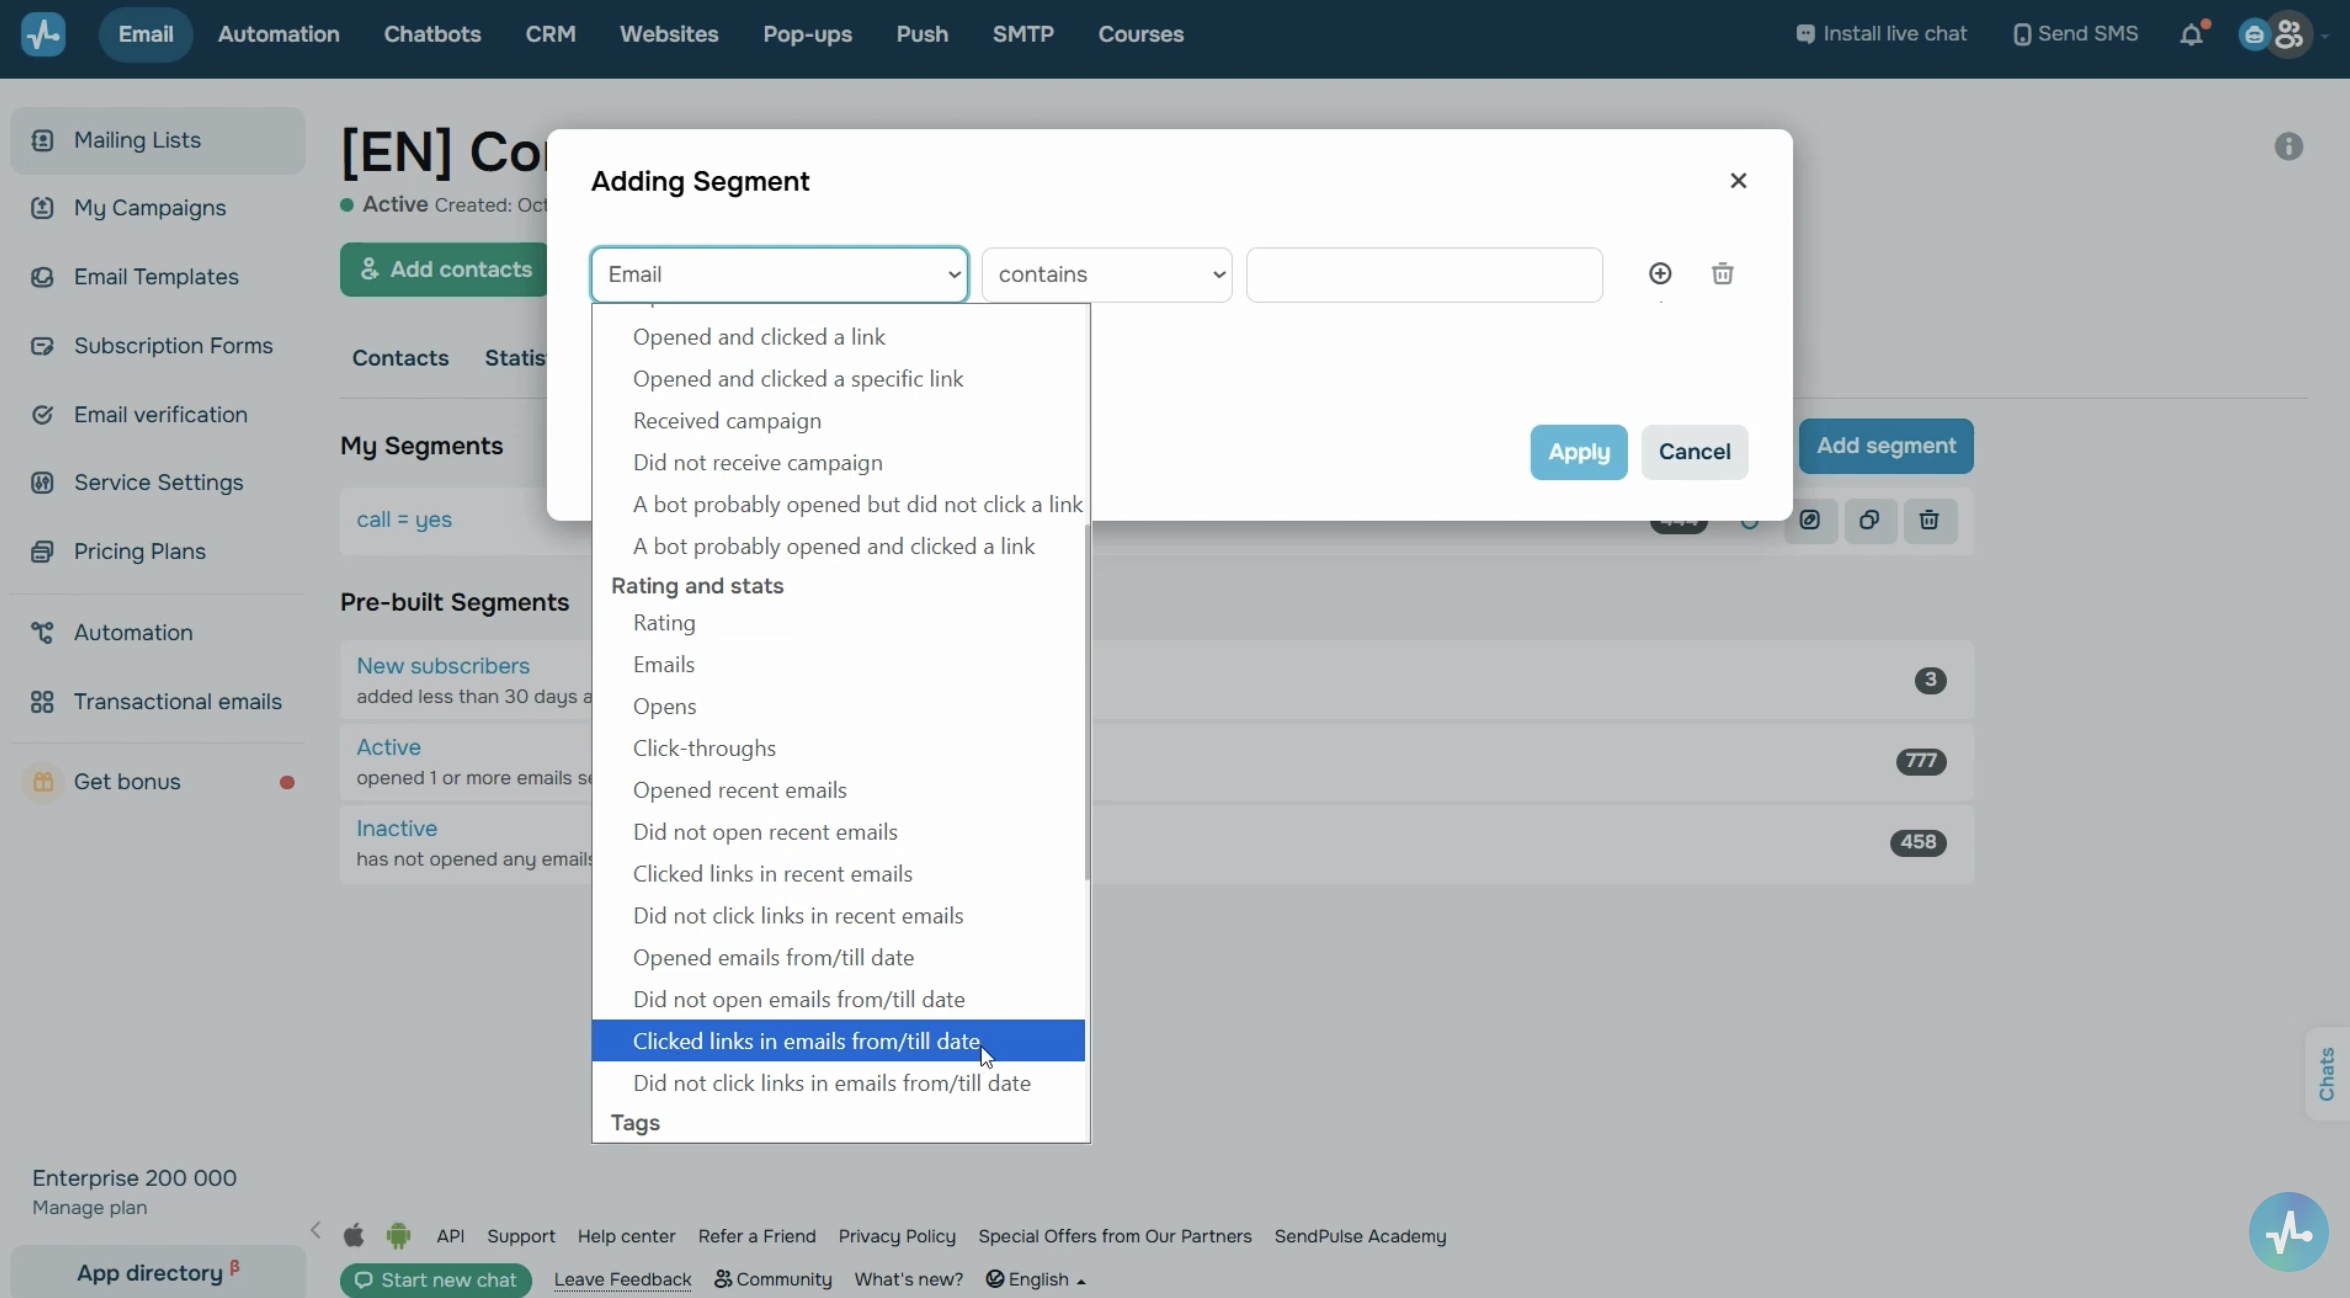Click the Manage plan link
Screen dimensions: 2350x1298
89,1208
